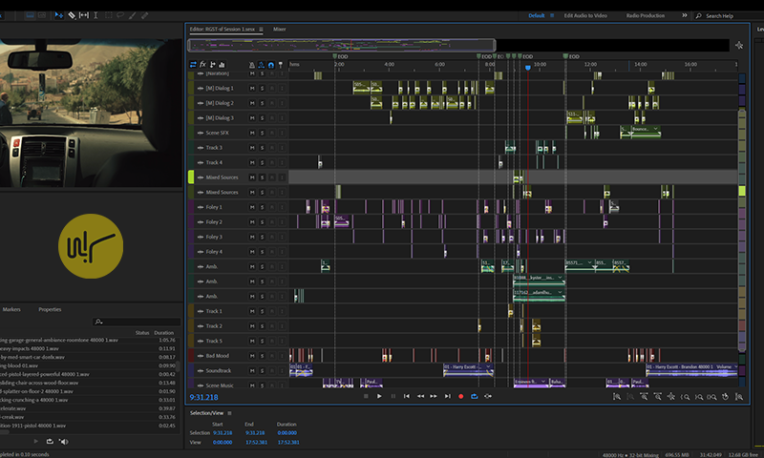Show track Sends controls

pyautogui.click(x=212, y=64)
